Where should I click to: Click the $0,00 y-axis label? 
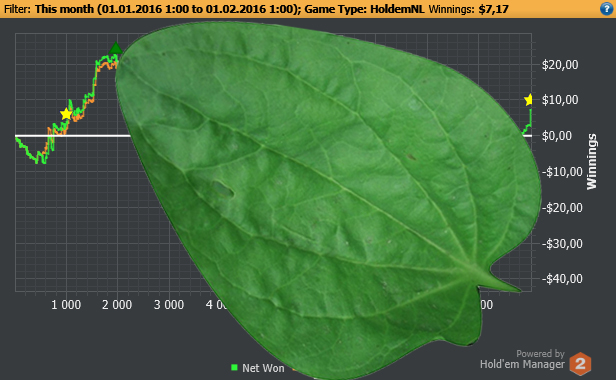tap(557, 136)
